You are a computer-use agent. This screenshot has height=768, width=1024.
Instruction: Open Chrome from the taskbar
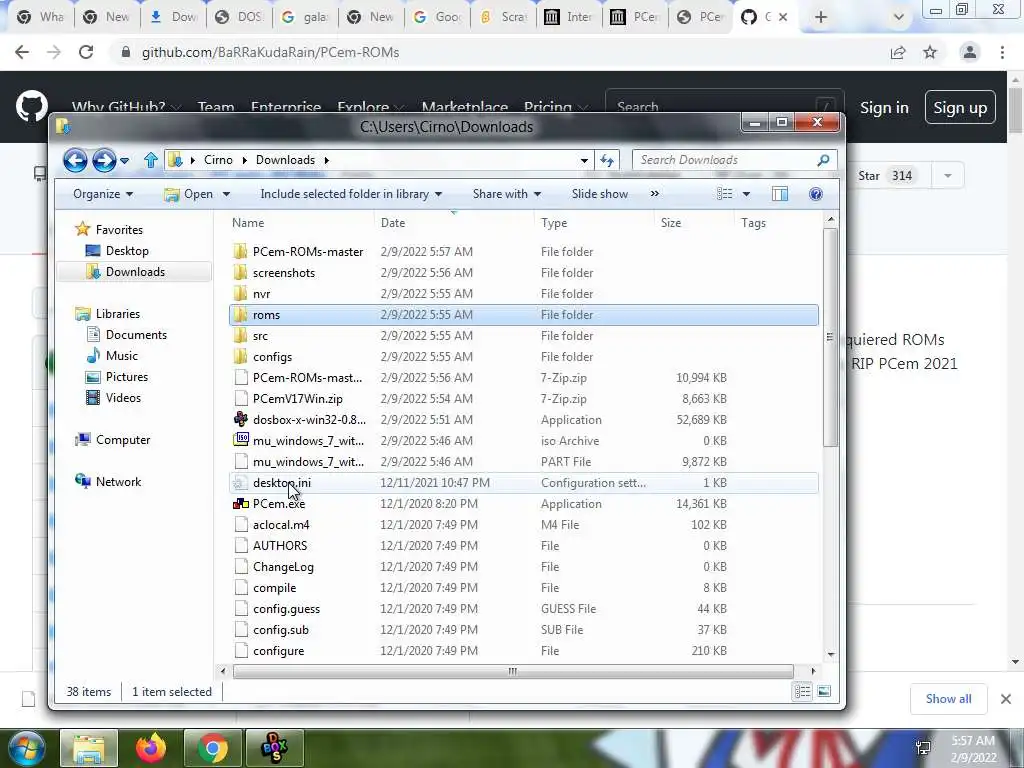coord(212,748)
